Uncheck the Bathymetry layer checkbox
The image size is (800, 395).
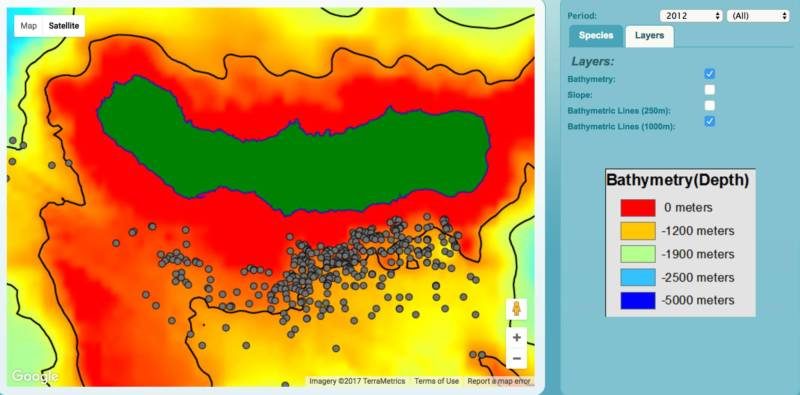pyautogui.click(x=709, y=74)
